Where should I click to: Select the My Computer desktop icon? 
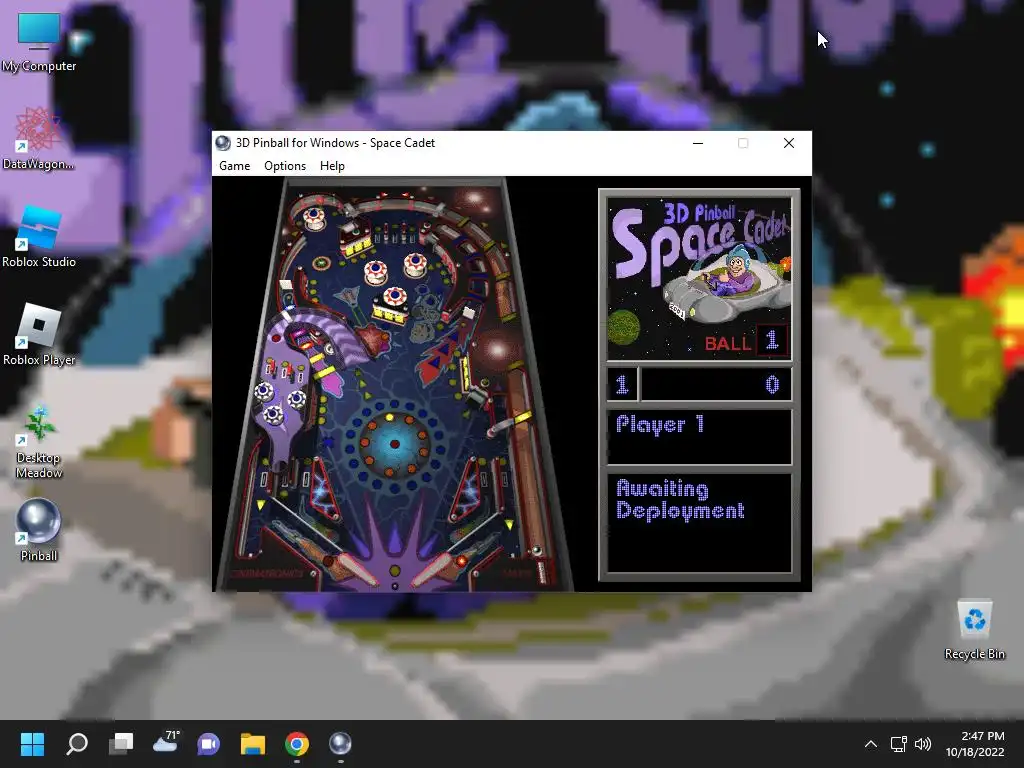(39, 42)
